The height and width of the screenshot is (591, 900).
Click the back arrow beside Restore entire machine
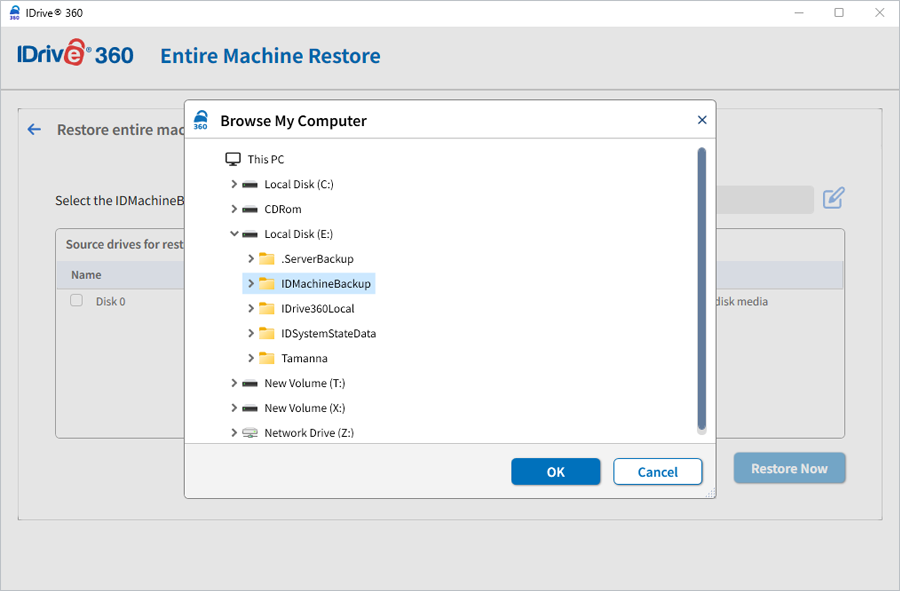click(34, 129)
